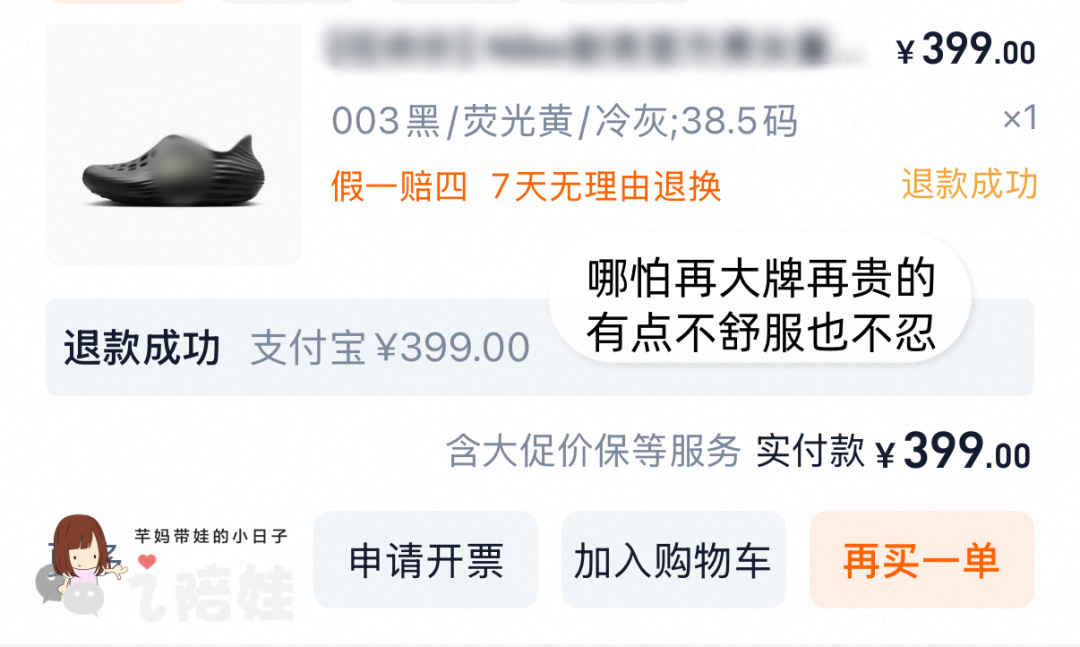1080x647 pixels.
Task: Tap the ¥399.00 item price at the top
Action: [x=966, y=50]
